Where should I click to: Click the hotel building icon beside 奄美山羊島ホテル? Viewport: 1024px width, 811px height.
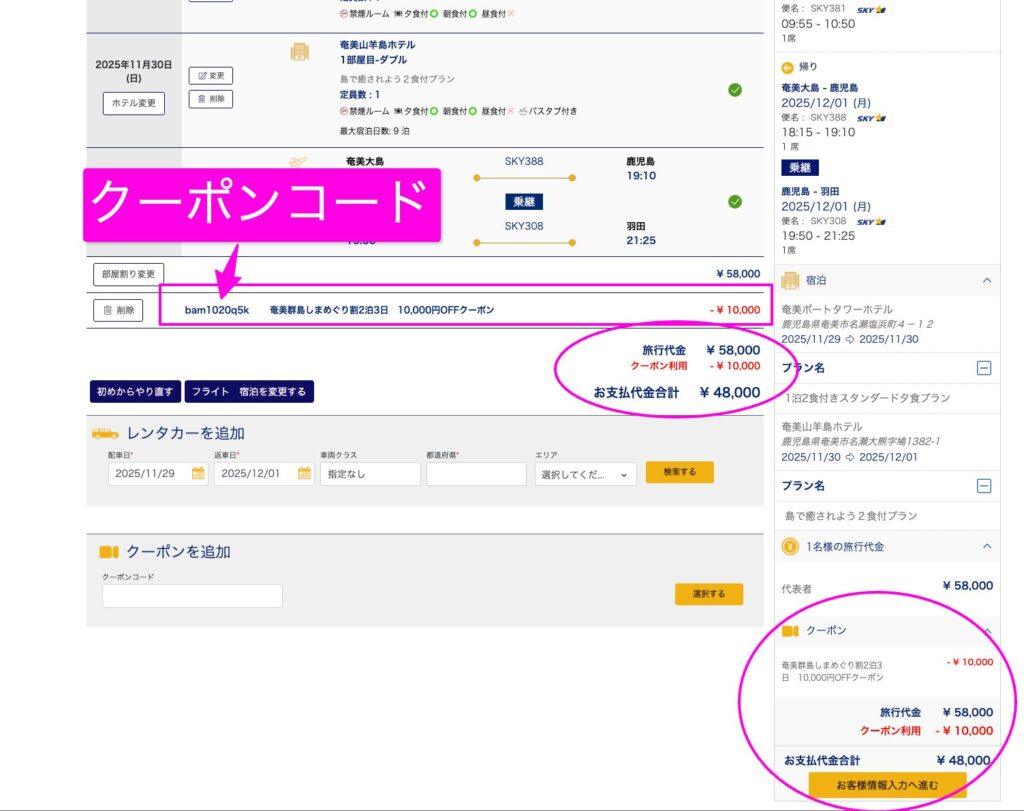(300, 52)
